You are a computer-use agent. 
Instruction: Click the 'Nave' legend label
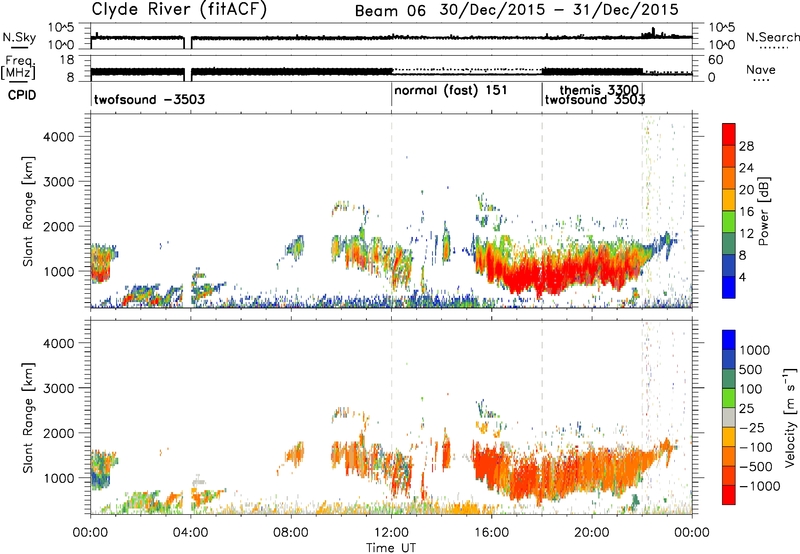click(761, 69)
